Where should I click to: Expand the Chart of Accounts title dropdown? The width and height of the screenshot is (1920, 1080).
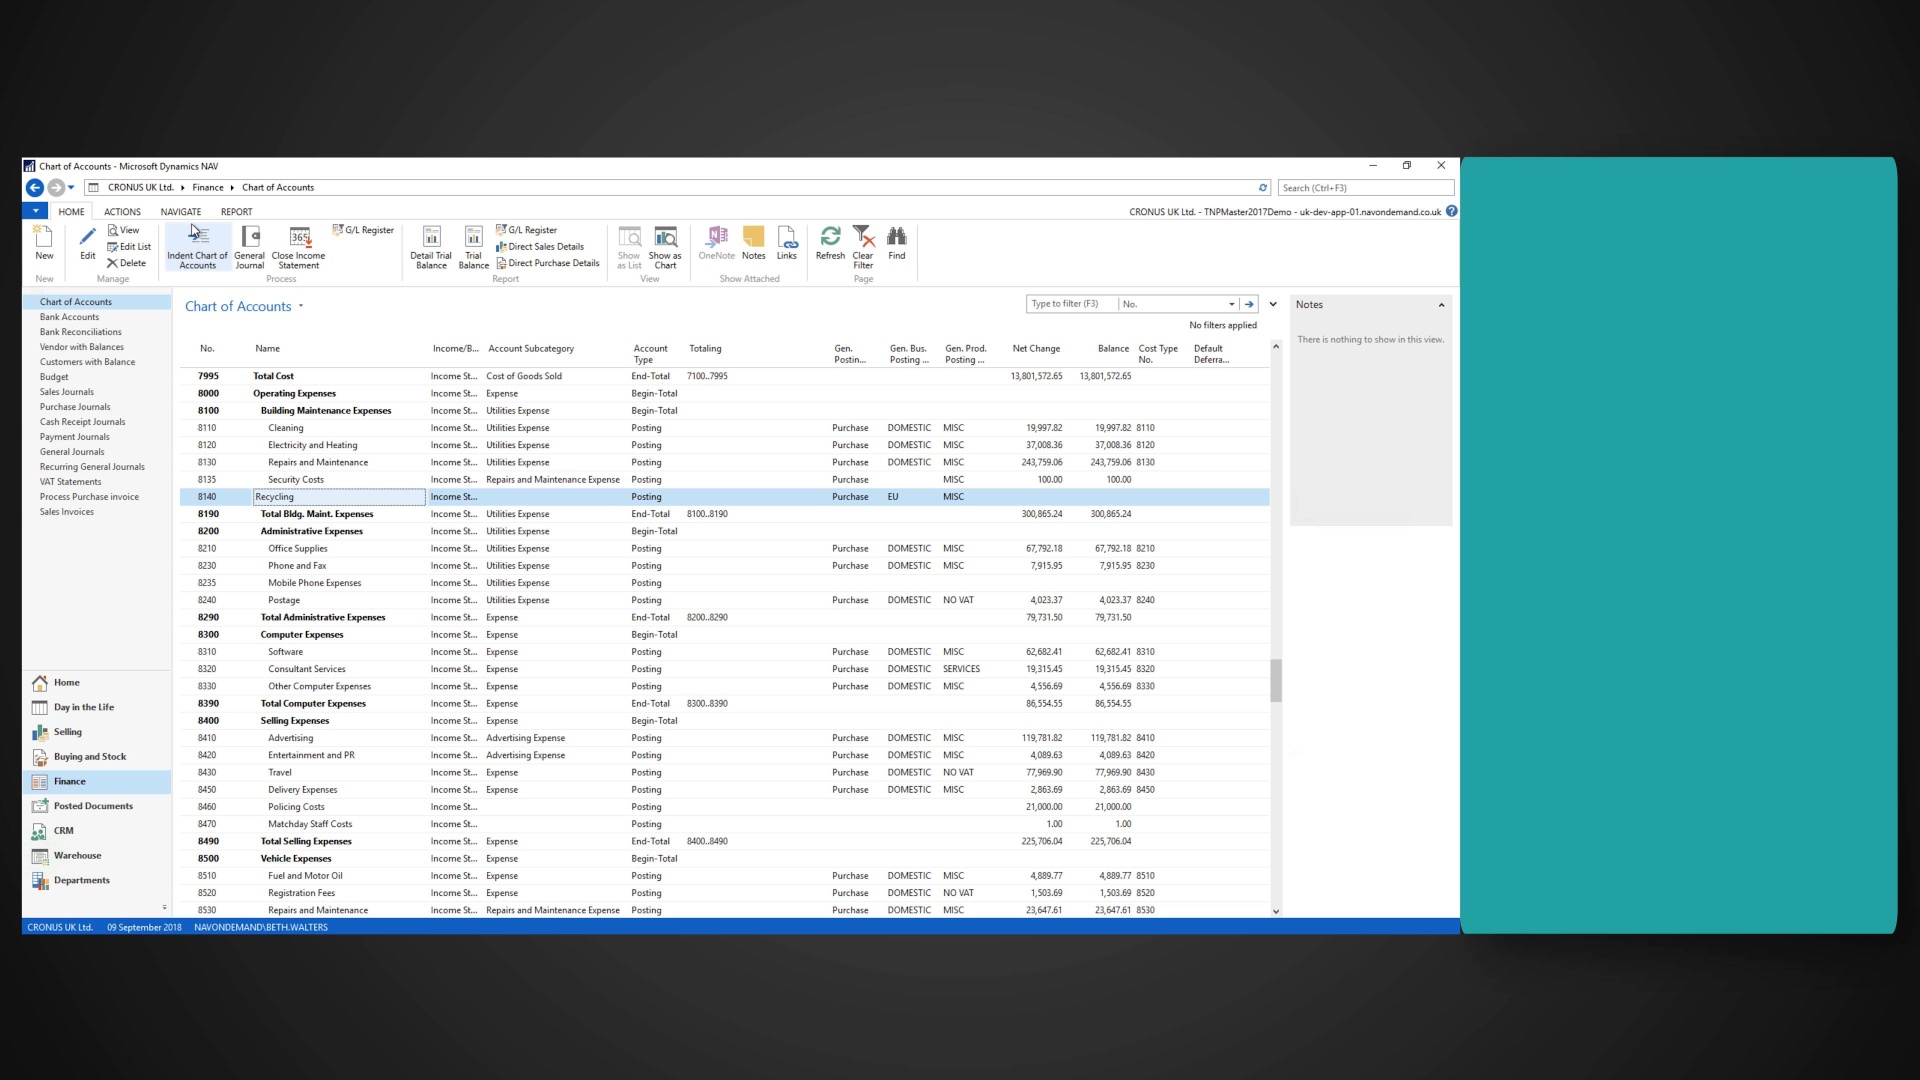coord(301,306)
